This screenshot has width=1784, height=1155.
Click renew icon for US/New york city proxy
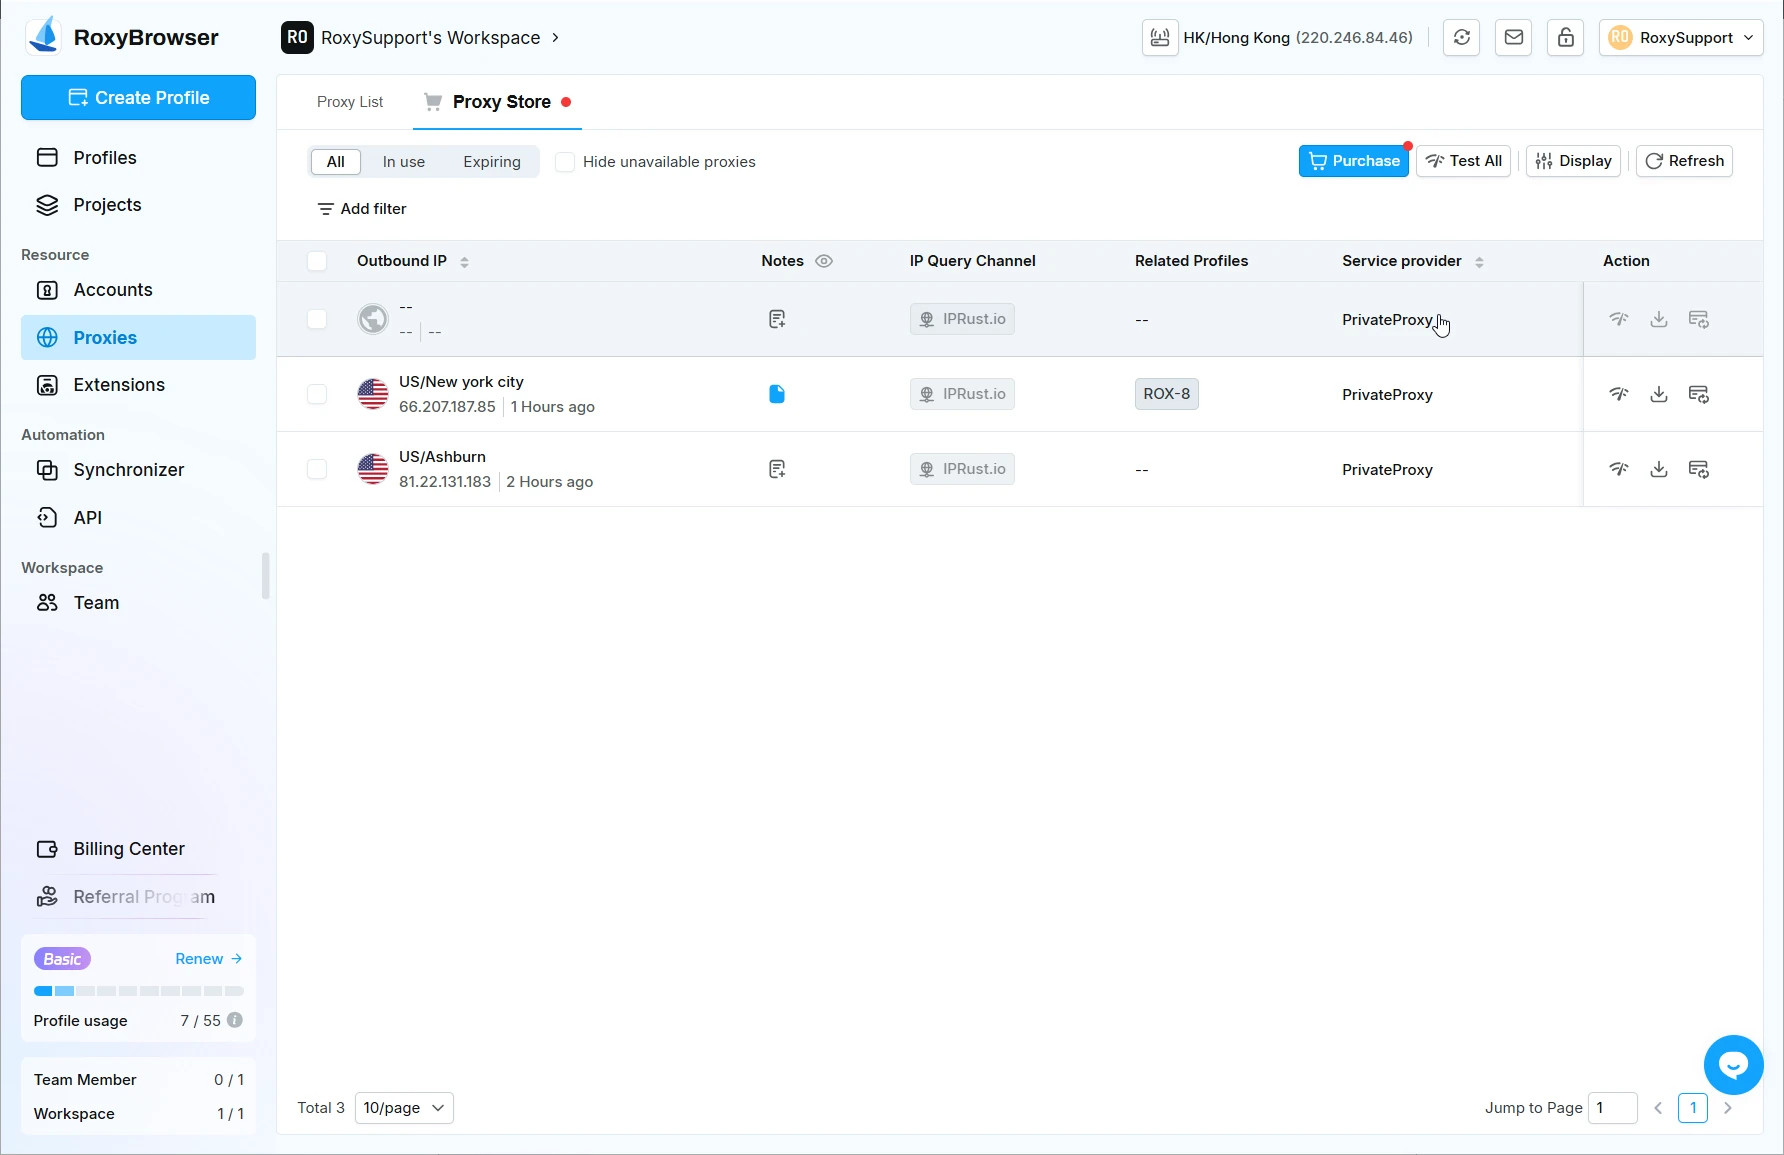tap(1698, 394)
